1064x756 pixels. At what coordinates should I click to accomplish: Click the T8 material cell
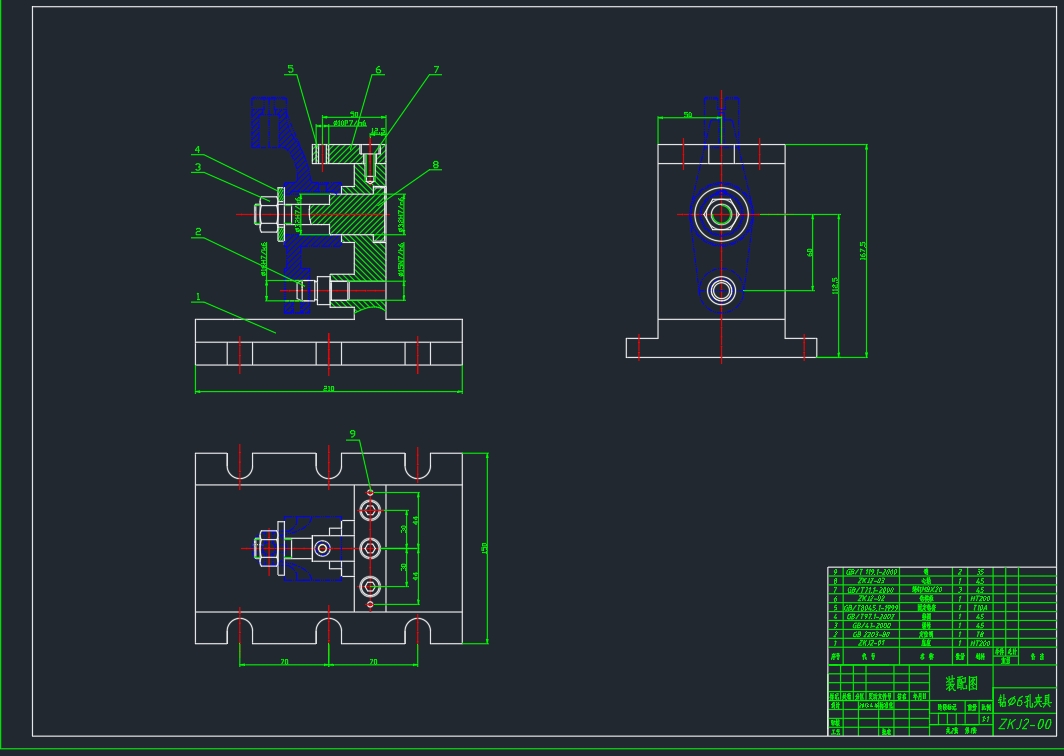(980, 634)
